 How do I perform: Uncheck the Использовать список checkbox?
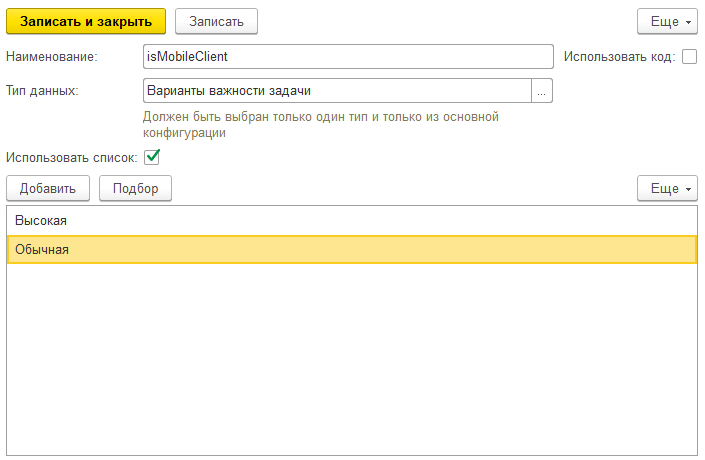[152, 157]
